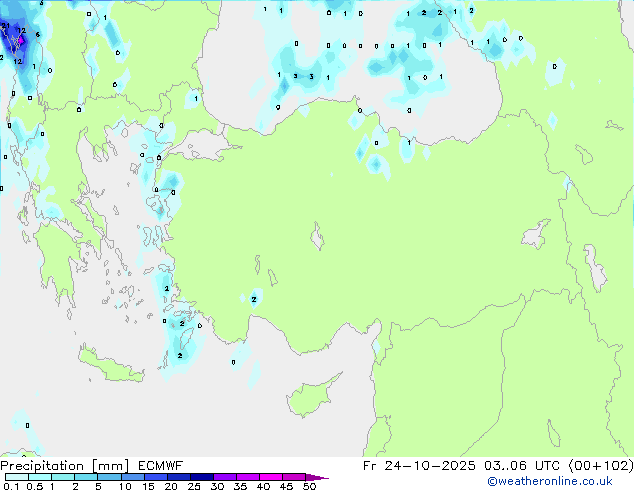The image size is (634, 490).
Task: Select the 25–30 mm dark navy swatch
Action: 202,477
